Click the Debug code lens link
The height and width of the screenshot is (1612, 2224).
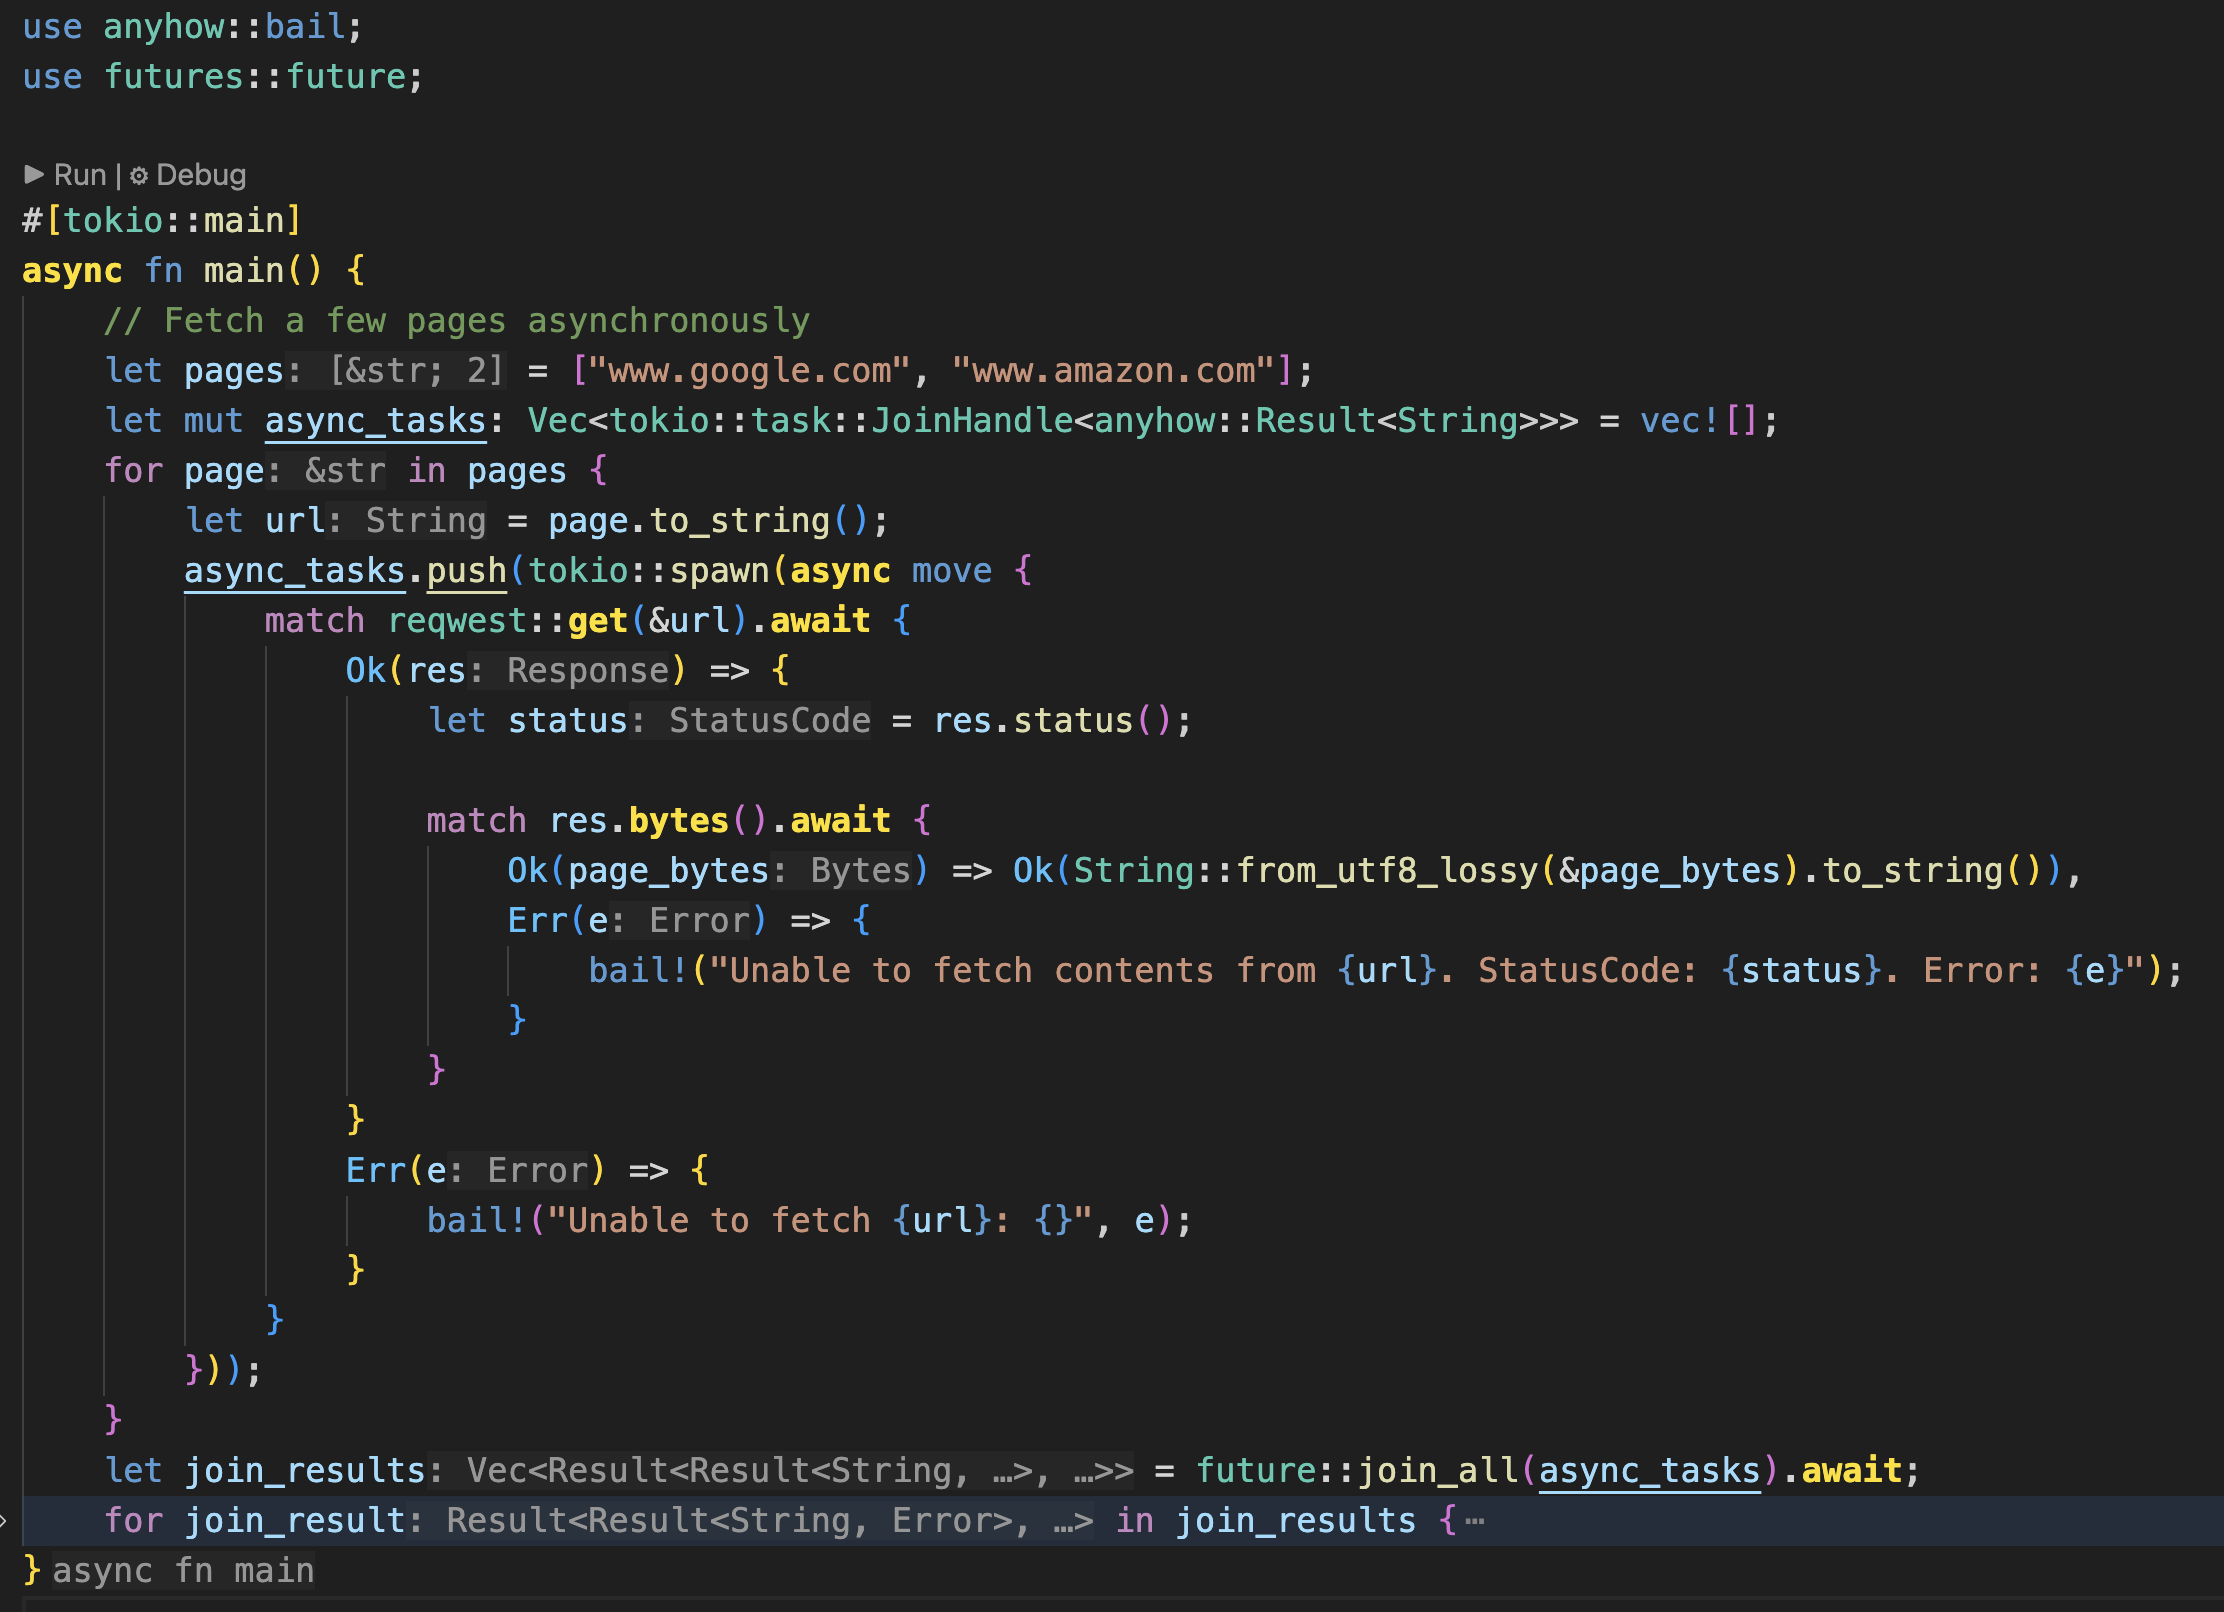pyautogui.click(x=201, y=175)
